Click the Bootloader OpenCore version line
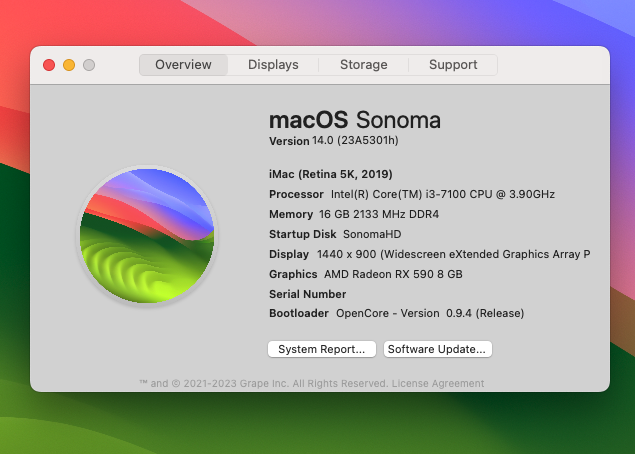The height and width of the screenshot is (454, 635). click(x=396, y=313)
